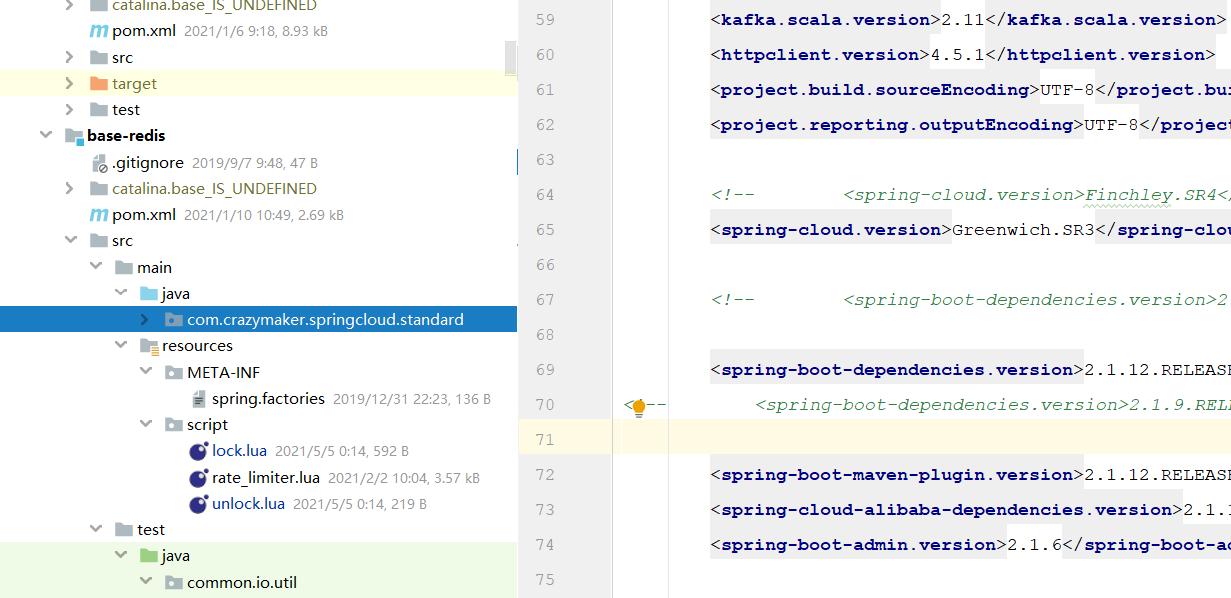Collapse the main folder
This screenshot has height=598, width=1231.
click(95, 267)
